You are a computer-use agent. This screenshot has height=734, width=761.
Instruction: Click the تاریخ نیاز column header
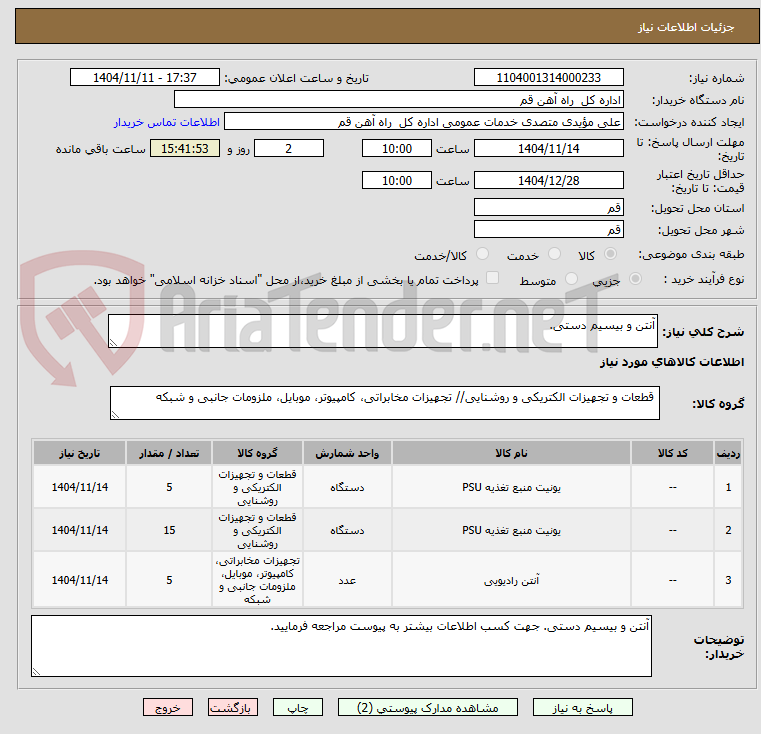80,453
